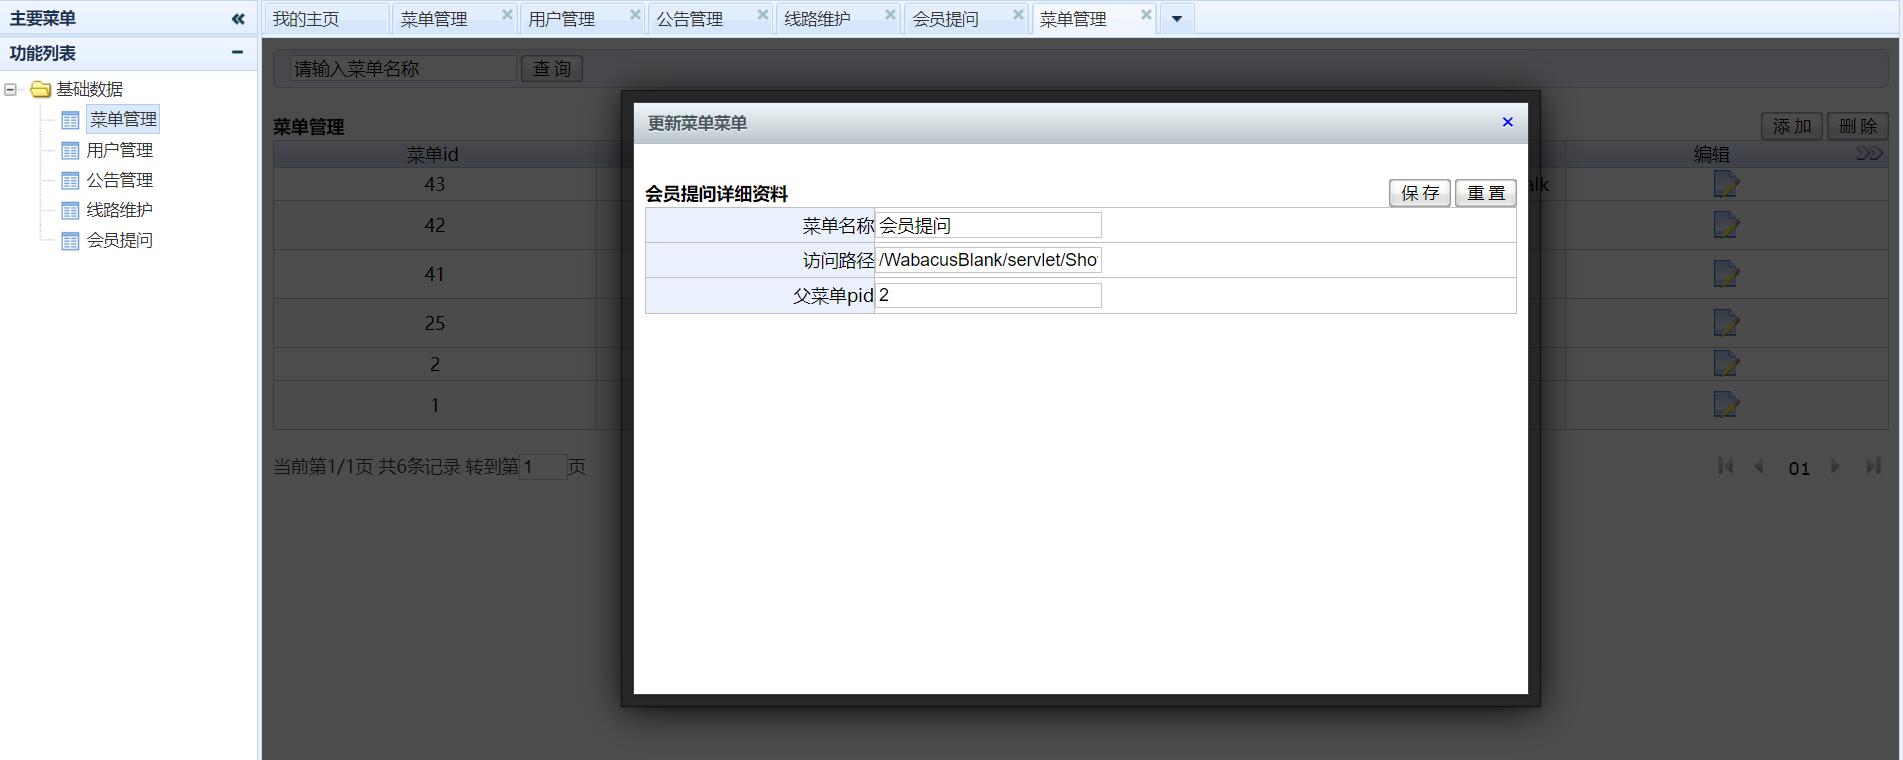Click the 会员提问 sidebar table icon
Screen dimensions: 1903x760
tap(70, 240)
